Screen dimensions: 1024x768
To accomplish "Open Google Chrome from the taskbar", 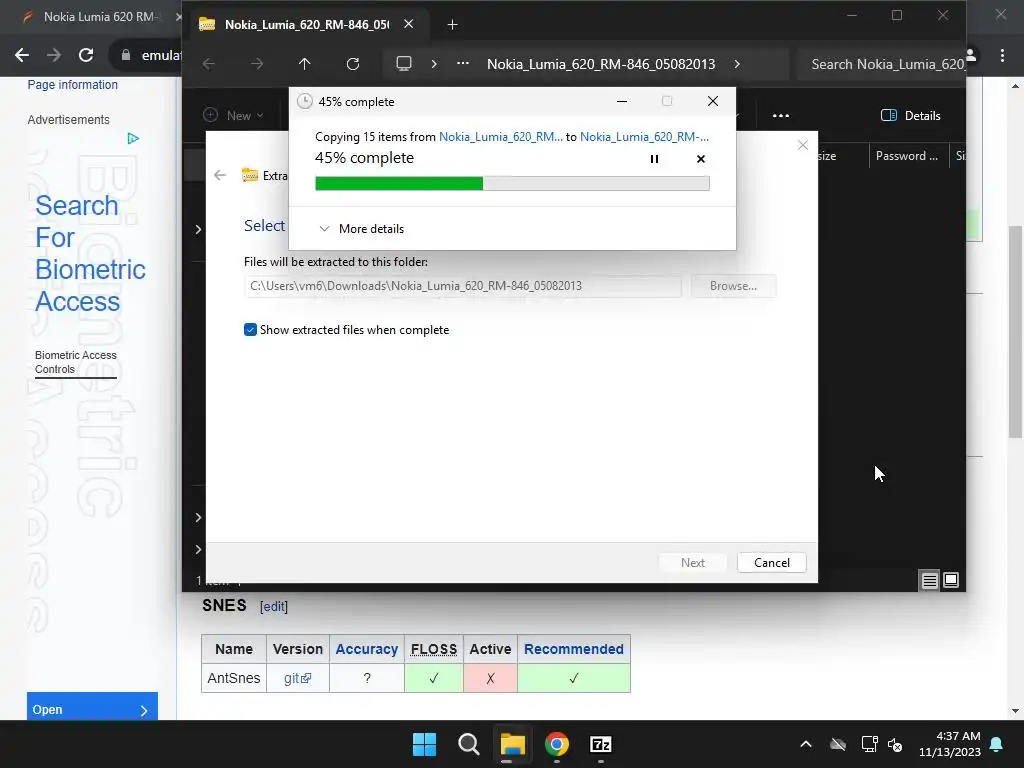I will pyautogui.click(x=556, y=744).
